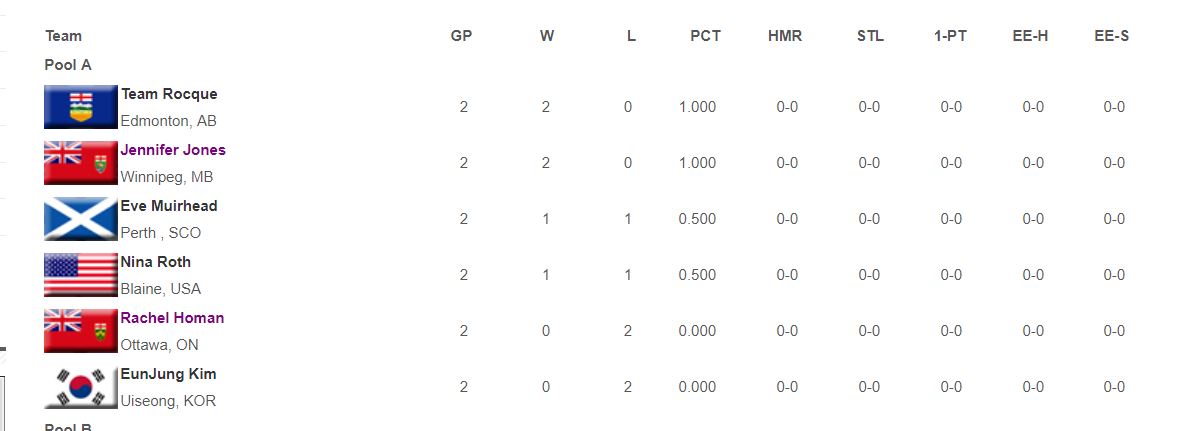
Task: Click the USA flag beside Nina Roth
Action: pos(81,275)
